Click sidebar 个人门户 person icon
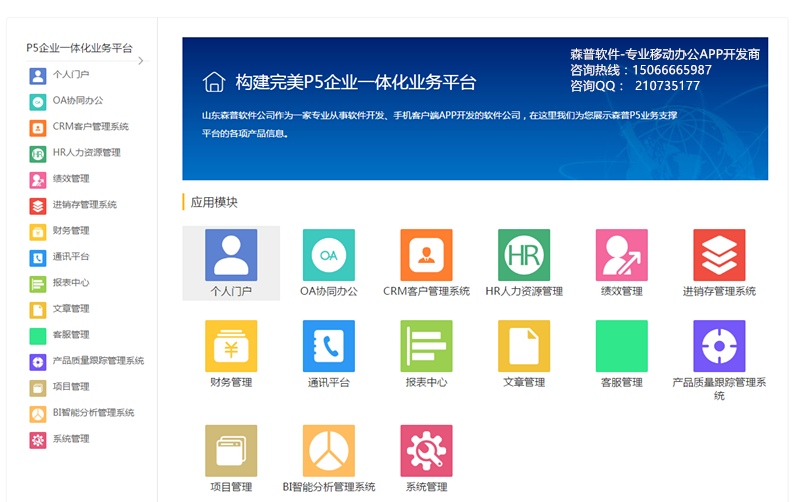 (38, 76)
